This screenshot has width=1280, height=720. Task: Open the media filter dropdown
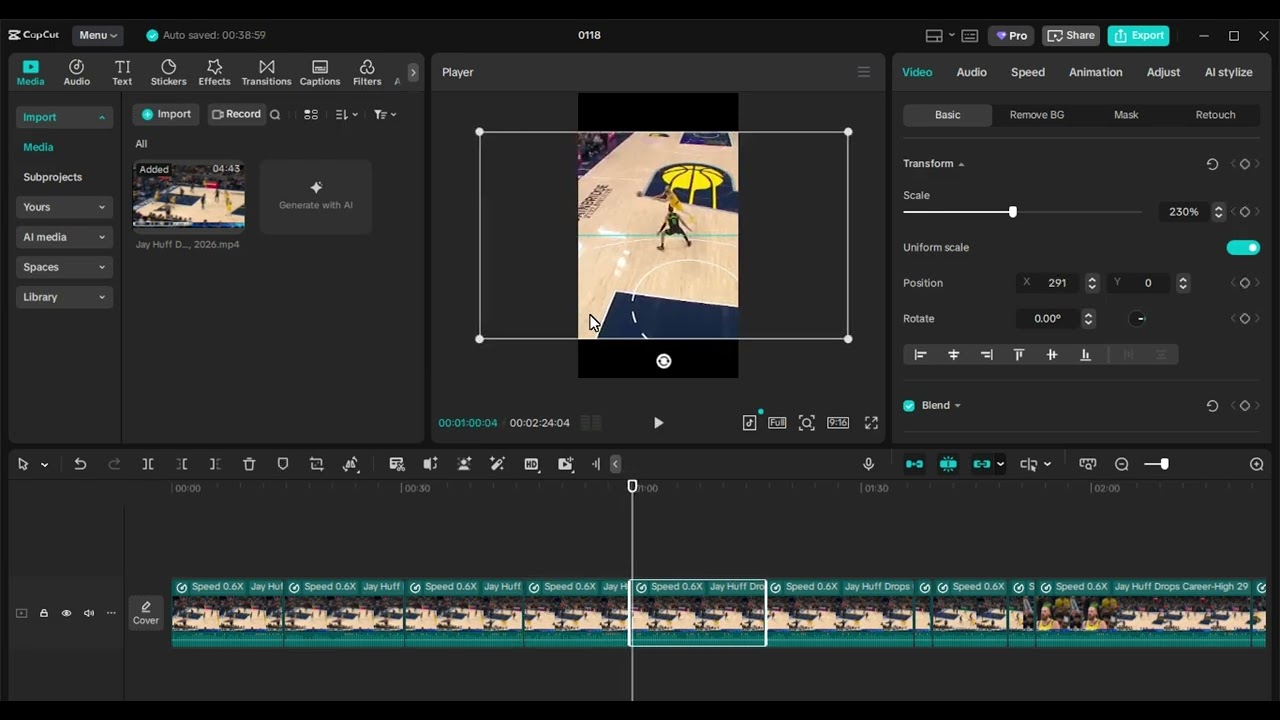coord(385,115)
